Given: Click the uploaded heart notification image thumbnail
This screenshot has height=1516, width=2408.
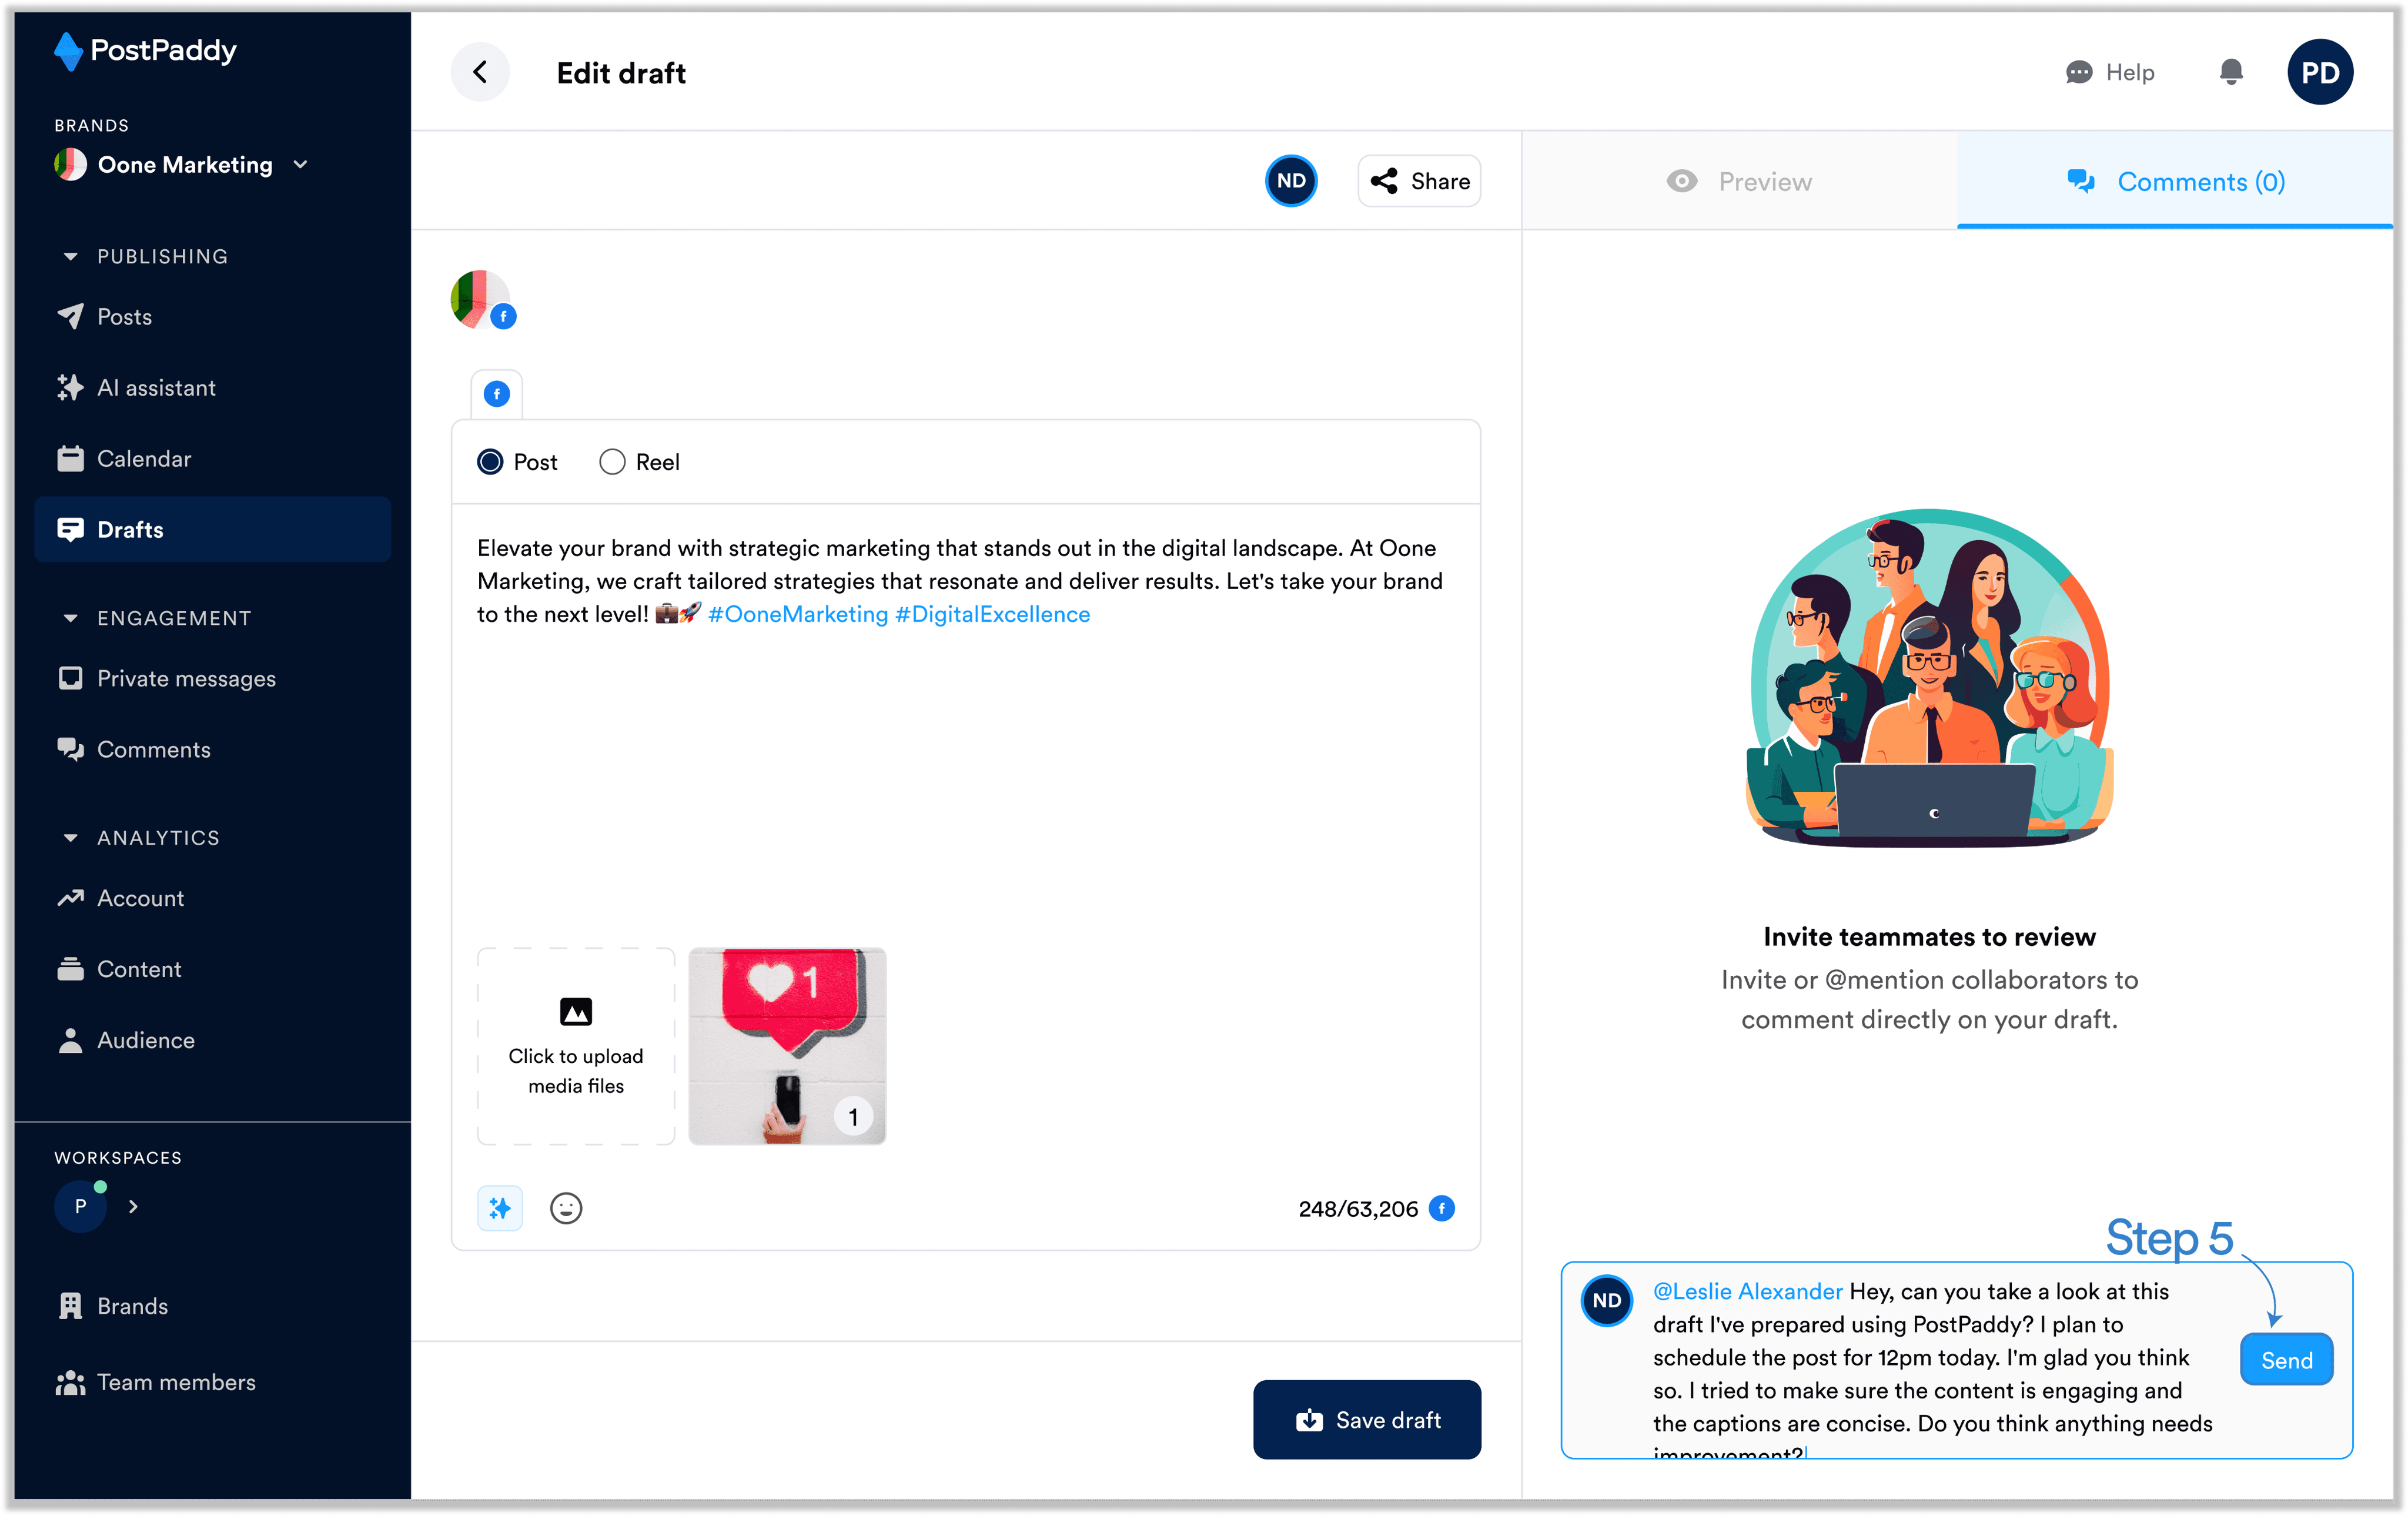Looking at the screenshot, I should point(787,1046).
